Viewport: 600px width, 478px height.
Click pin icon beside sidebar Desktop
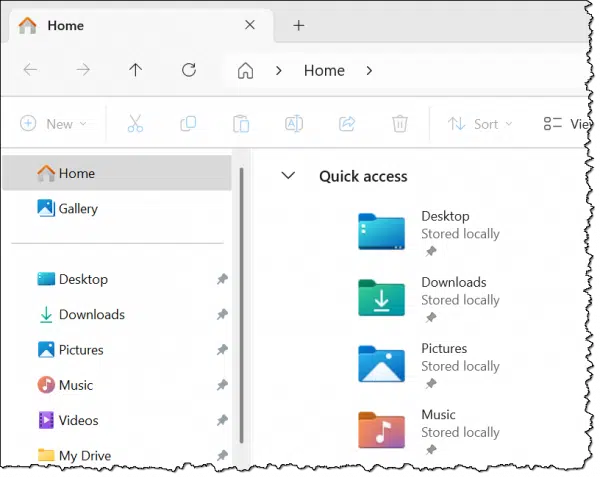click(x=222, y=279)
